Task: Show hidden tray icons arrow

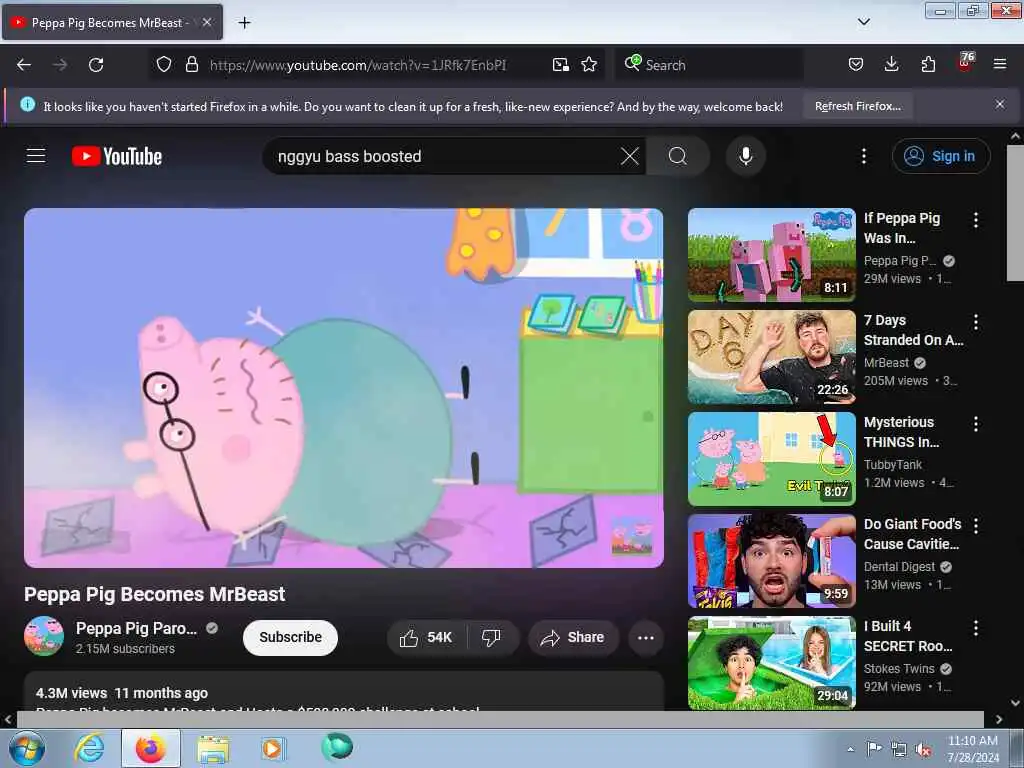Action: (x=850, y=749)
